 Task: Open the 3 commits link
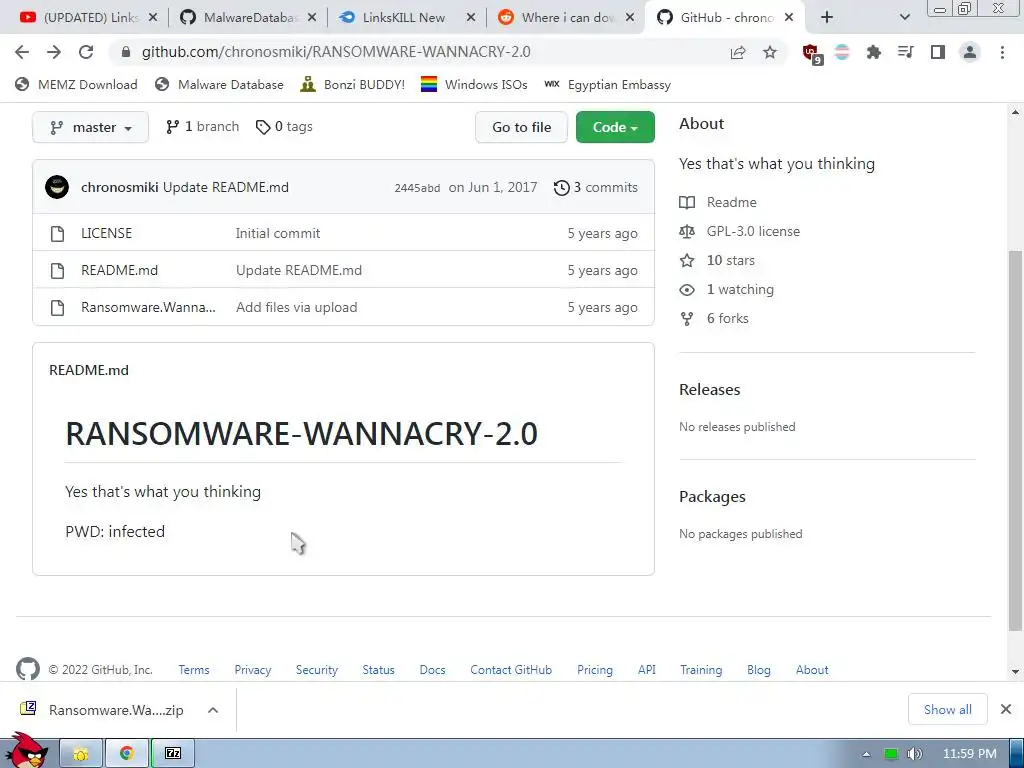(596, 187)
